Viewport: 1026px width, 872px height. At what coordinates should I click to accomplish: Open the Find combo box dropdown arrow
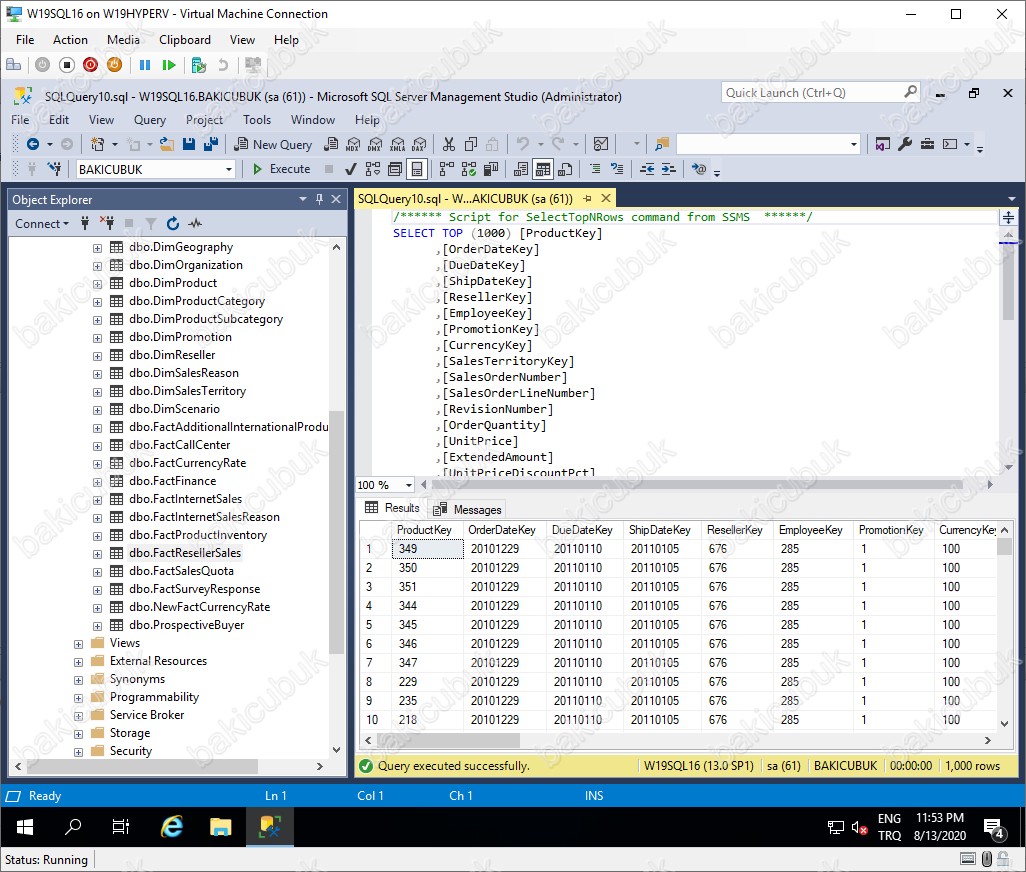pyautogui.click(x=853, y=145)
